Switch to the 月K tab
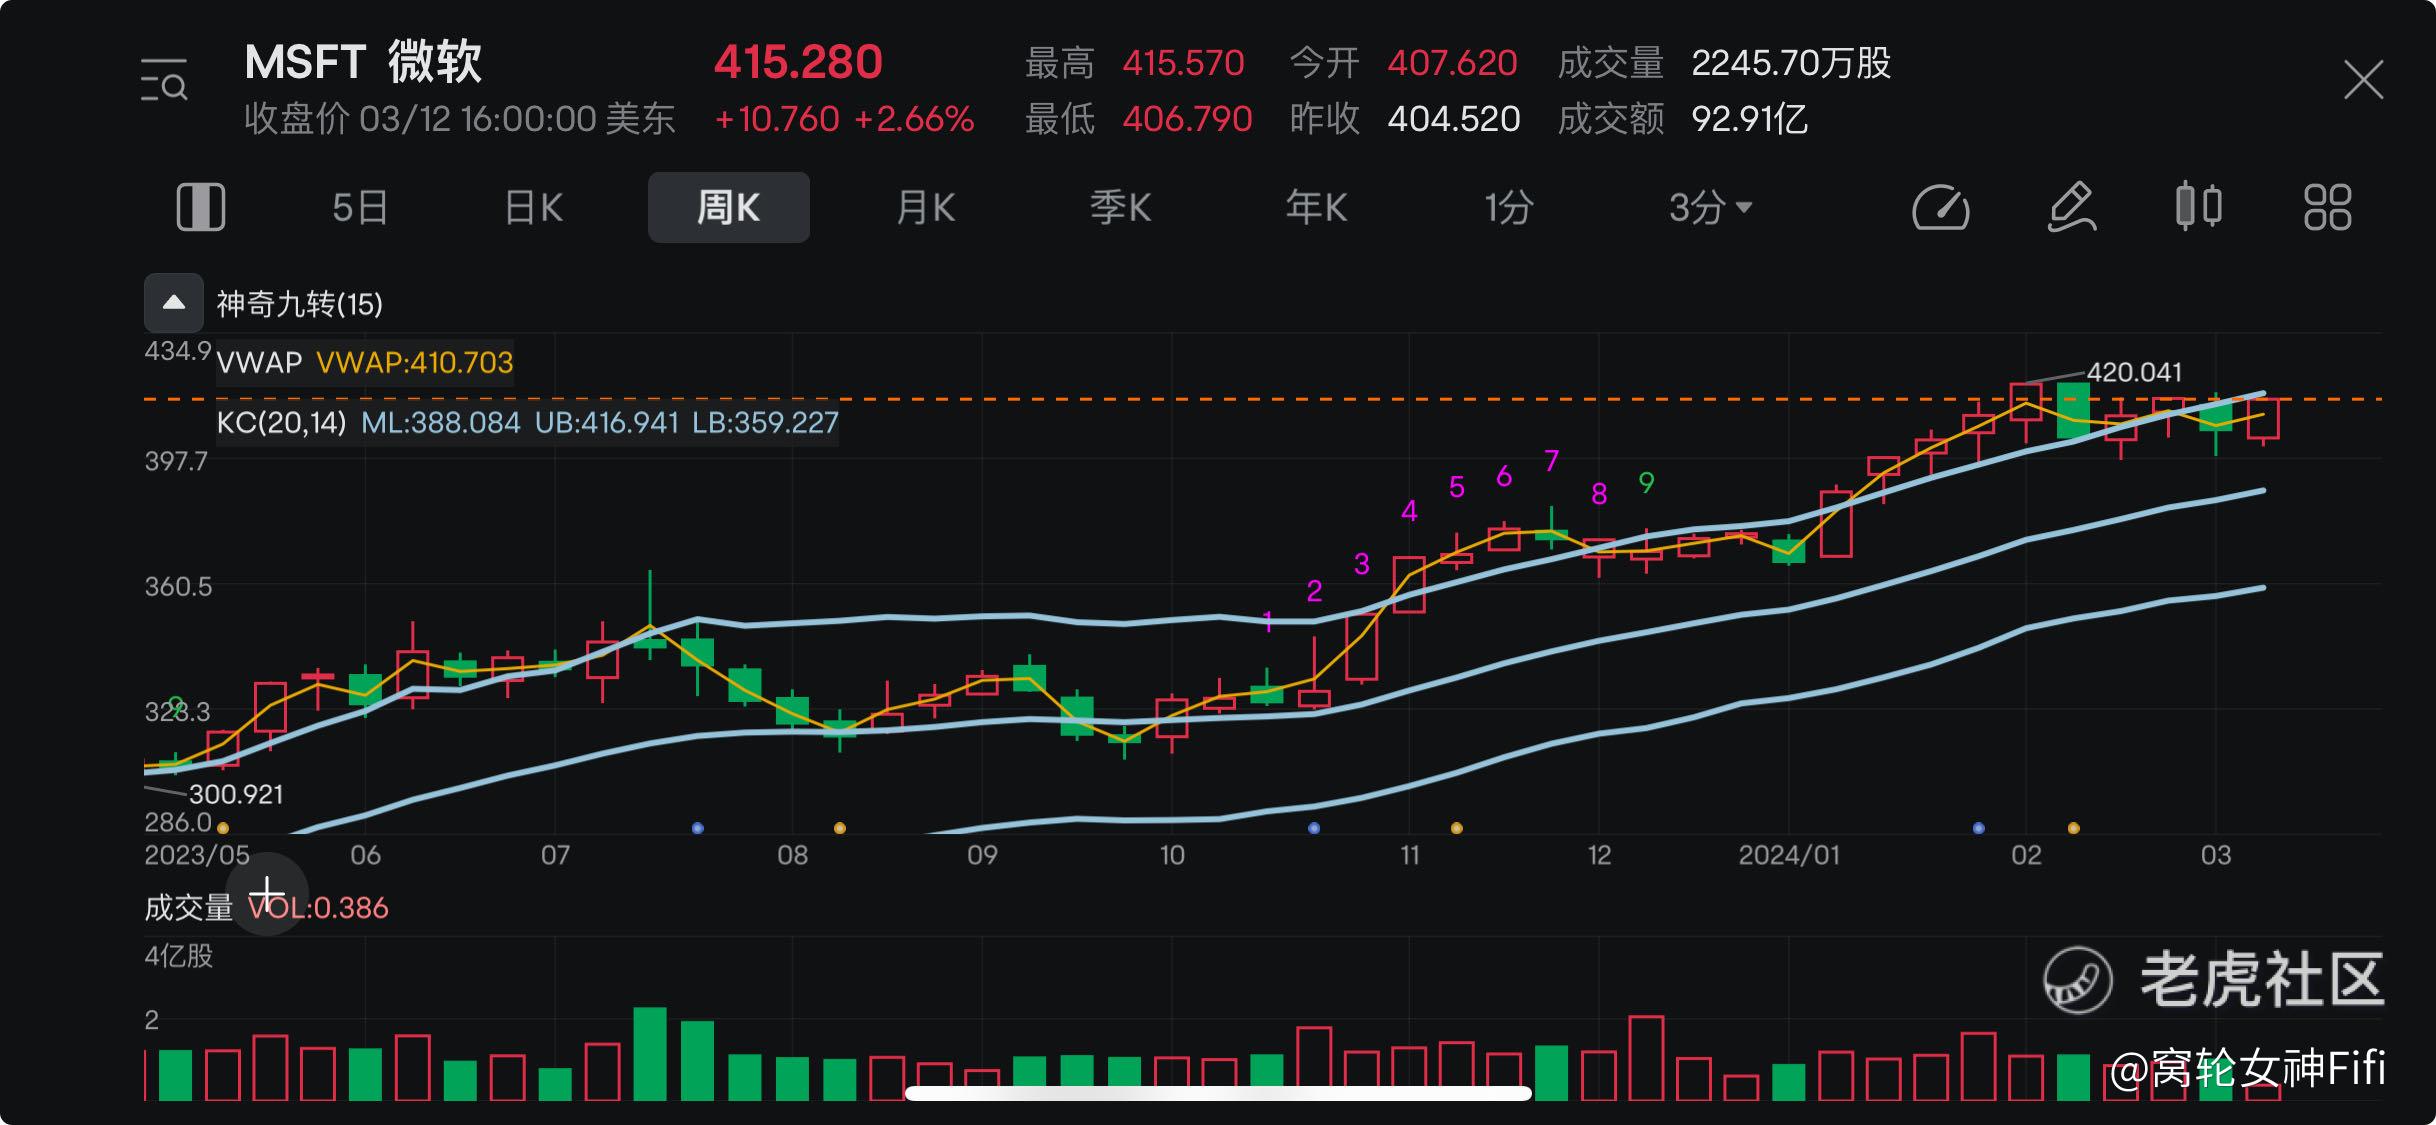 (x=925, y=208)
